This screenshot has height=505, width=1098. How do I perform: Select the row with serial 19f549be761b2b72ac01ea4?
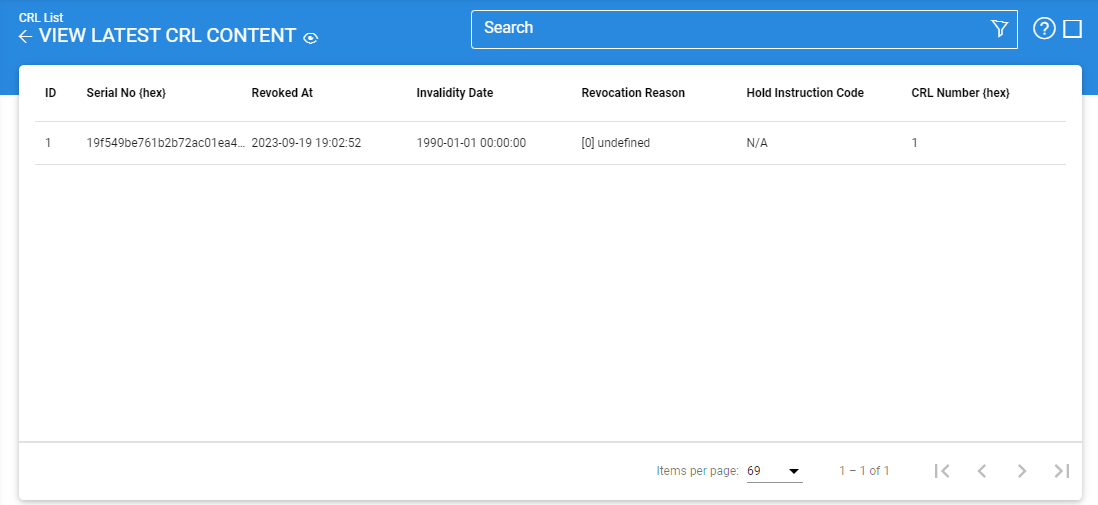pos(165,143)
